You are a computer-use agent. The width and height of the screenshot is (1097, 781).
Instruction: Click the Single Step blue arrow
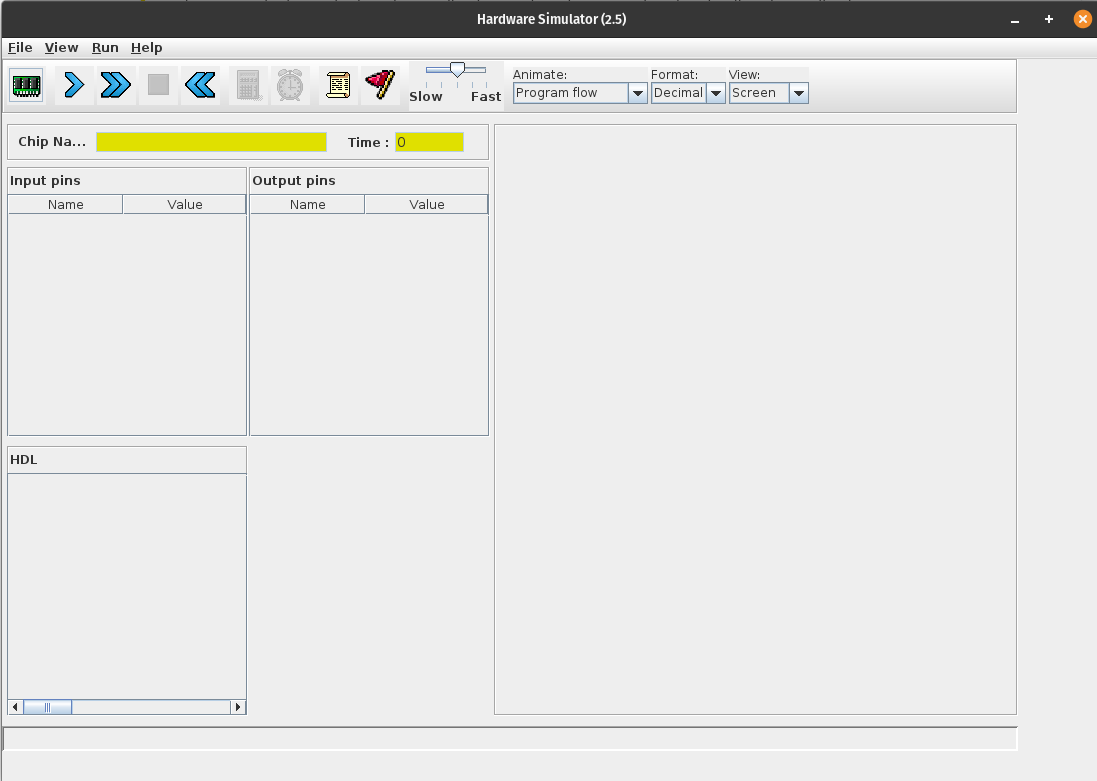click(74, 85)
